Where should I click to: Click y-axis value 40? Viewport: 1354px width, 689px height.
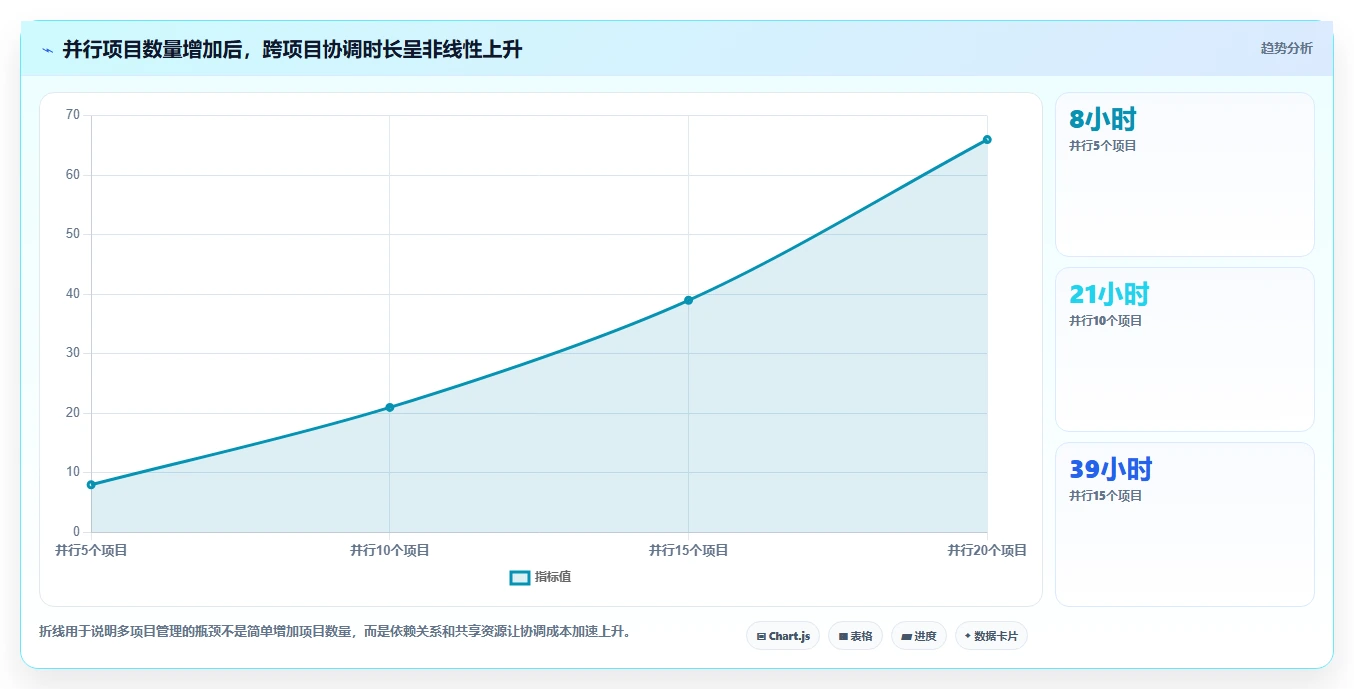point(72,294)
